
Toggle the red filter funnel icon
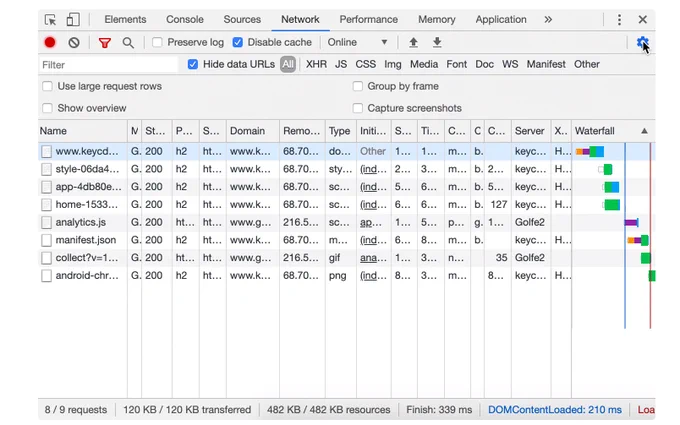[x=105, y=42]
